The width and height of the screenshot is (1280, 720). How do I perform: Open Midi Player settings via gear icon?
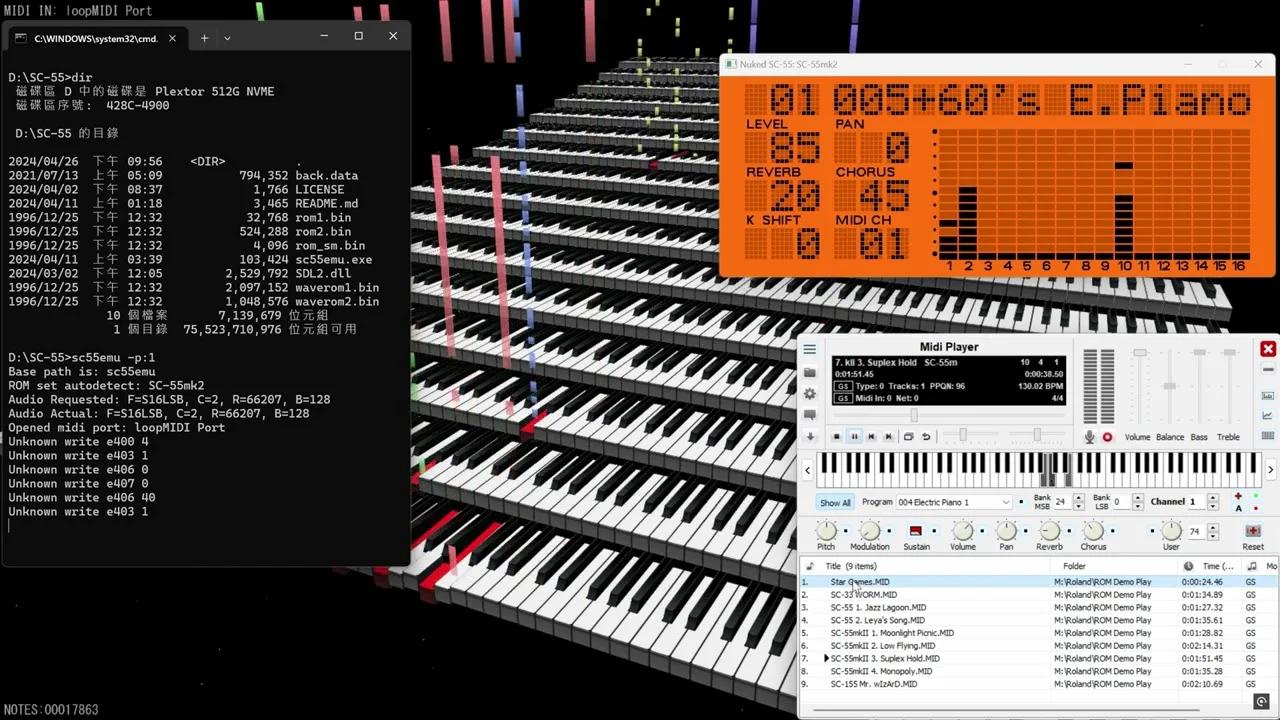(x=810, y=394)
